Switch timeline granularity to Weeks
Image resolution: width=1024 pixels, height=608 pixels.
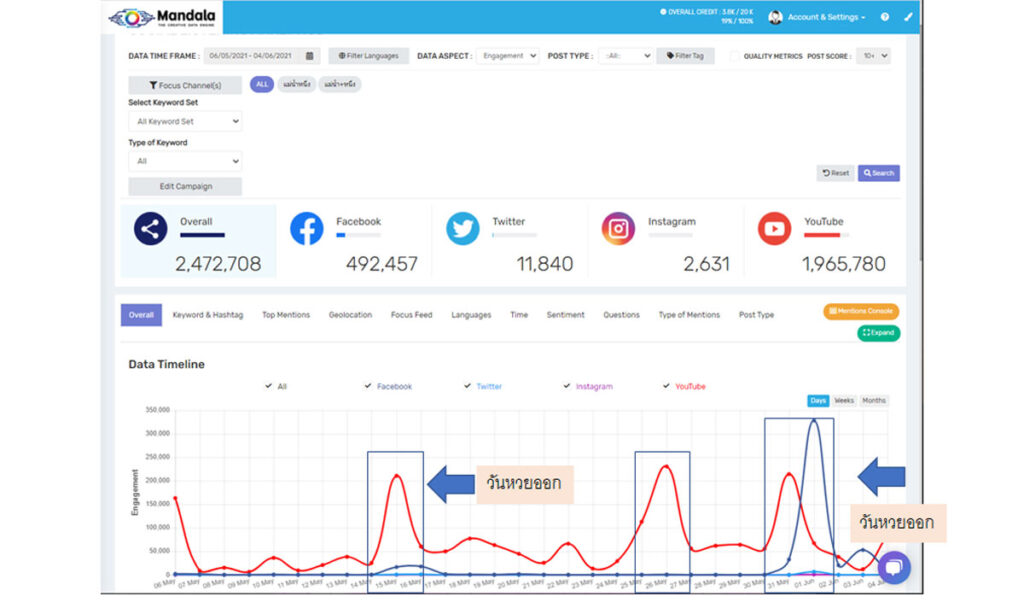[x=844, y=401]
